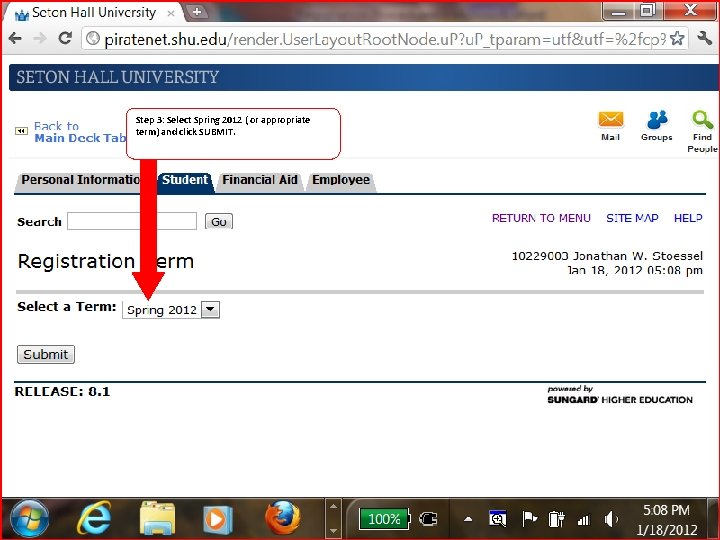Viewport: 720px width, 540px height.
Task: Click the magnifier tray icon
Action: 498,519
